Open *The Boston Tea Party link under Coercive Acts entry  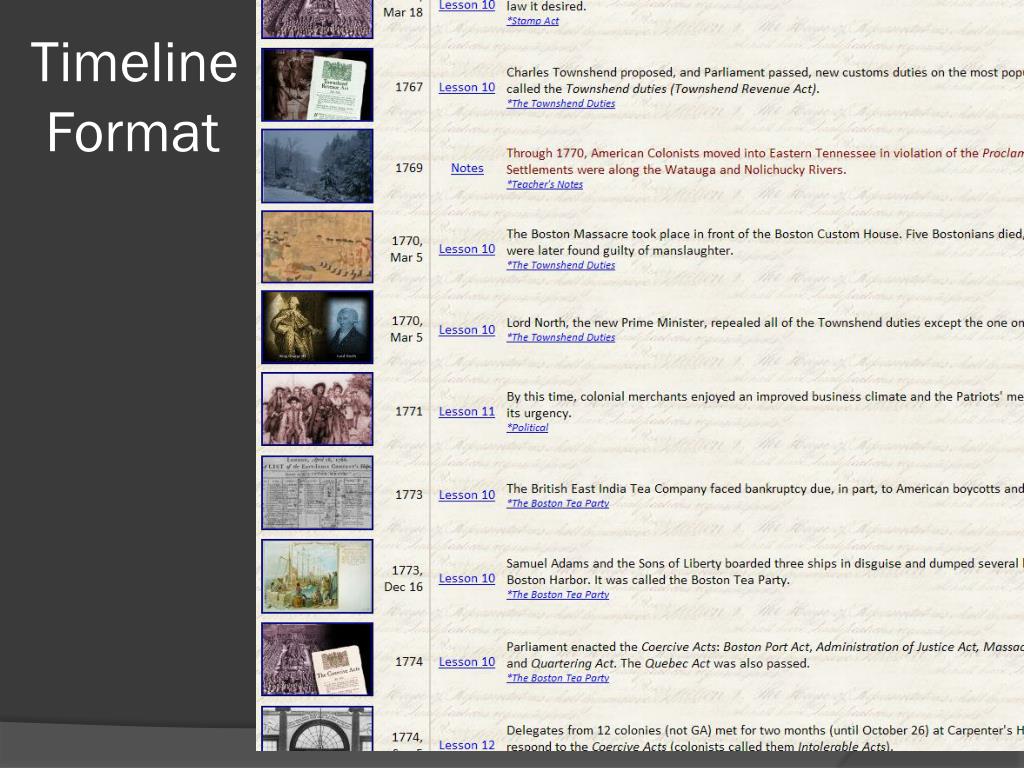coord(558,678)
